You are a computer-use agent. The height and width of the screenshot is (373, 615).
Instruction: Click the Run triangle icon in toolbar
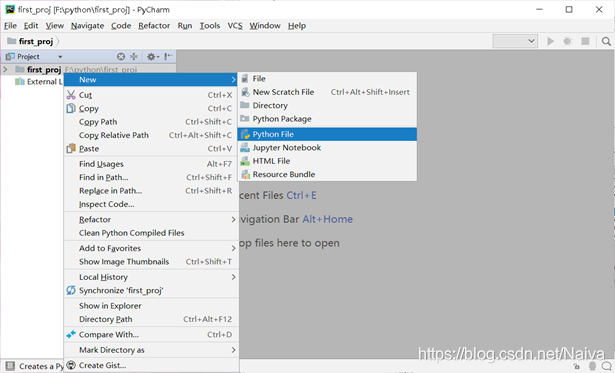550,41
